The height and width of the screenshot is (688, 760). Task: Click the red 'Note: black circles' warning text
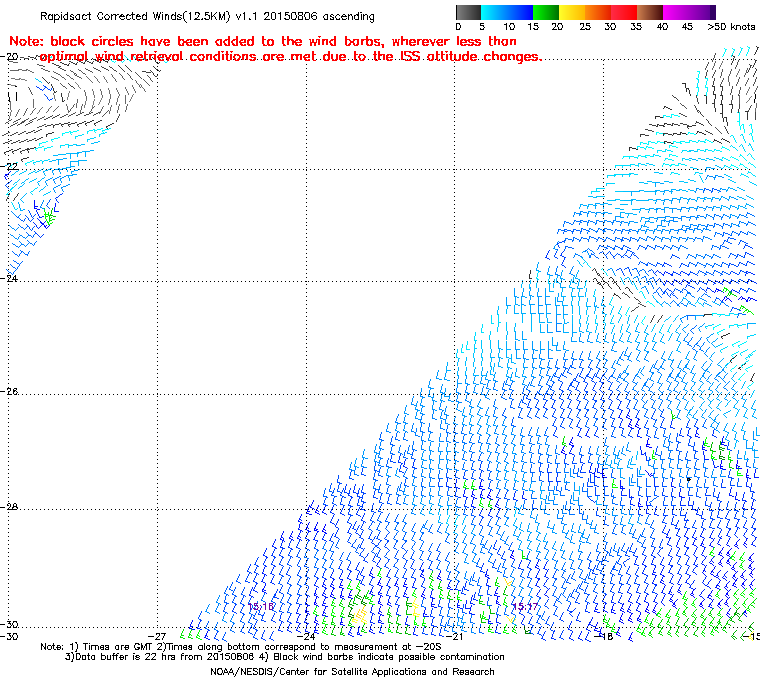275,49
